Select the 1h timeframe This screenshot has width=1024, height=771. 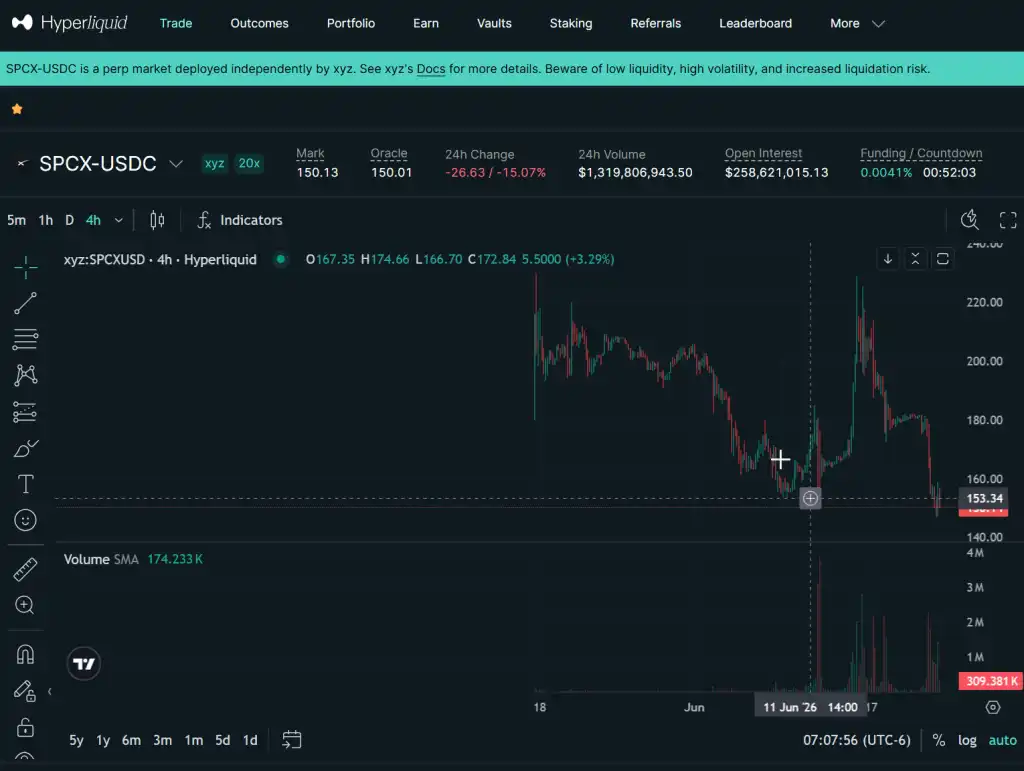pyautogui.click(x=46, y=220)
